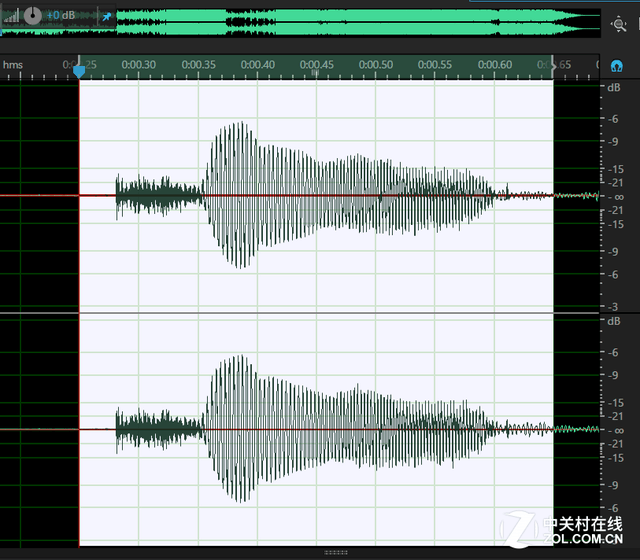Image resolution: width=640 pixels, height=560 pixels.
Task: Click the -6 mark on upper dB scale
Action: click(x=614, y=120)
